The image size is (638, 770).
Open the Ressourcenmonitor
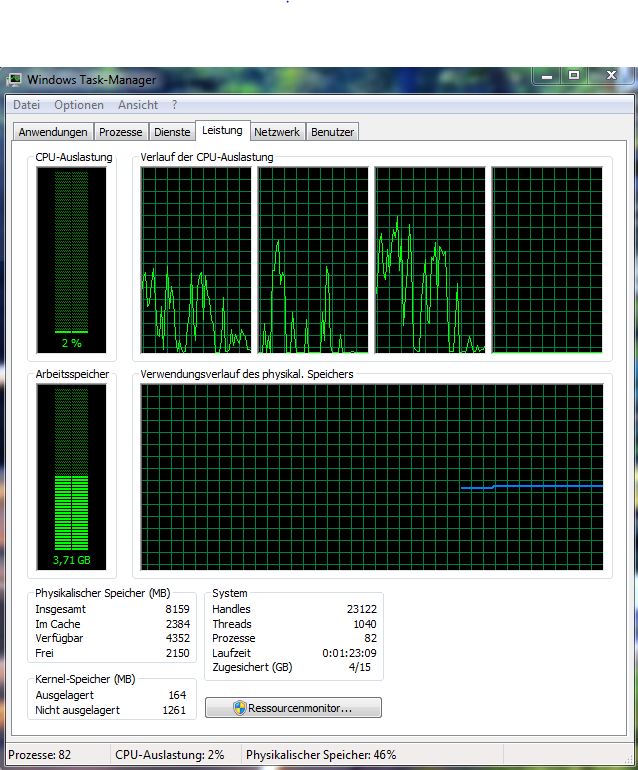tap(293, 708)
